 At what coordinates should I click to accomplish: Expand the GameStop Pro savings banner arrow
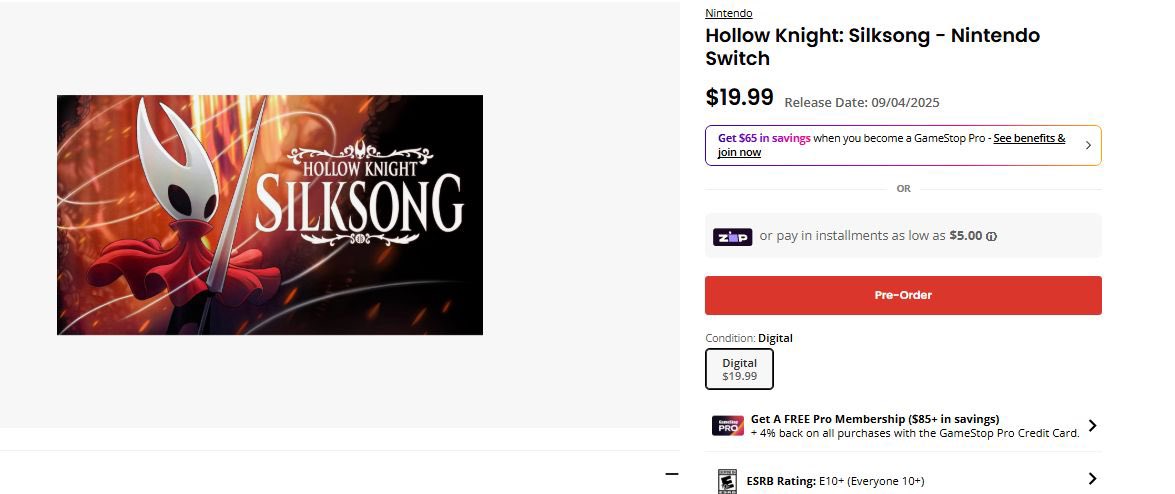[1088, 145]
